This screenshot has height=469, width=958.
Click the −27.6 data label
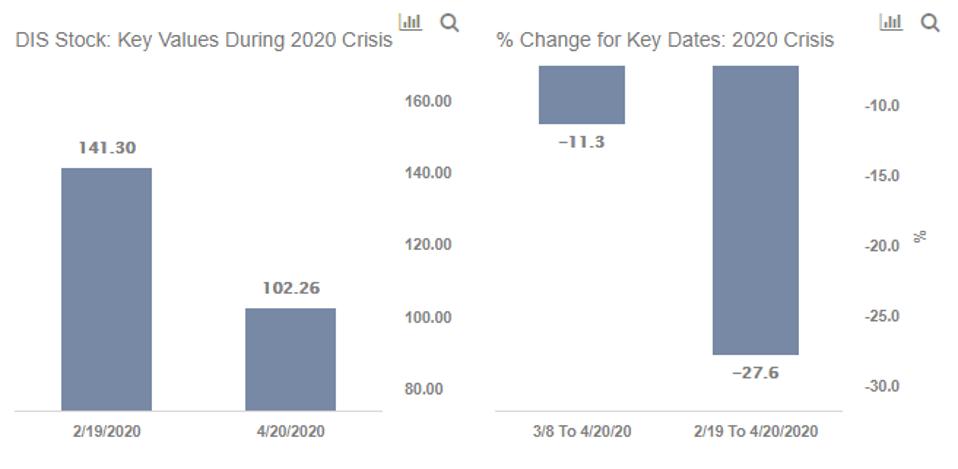755,373
